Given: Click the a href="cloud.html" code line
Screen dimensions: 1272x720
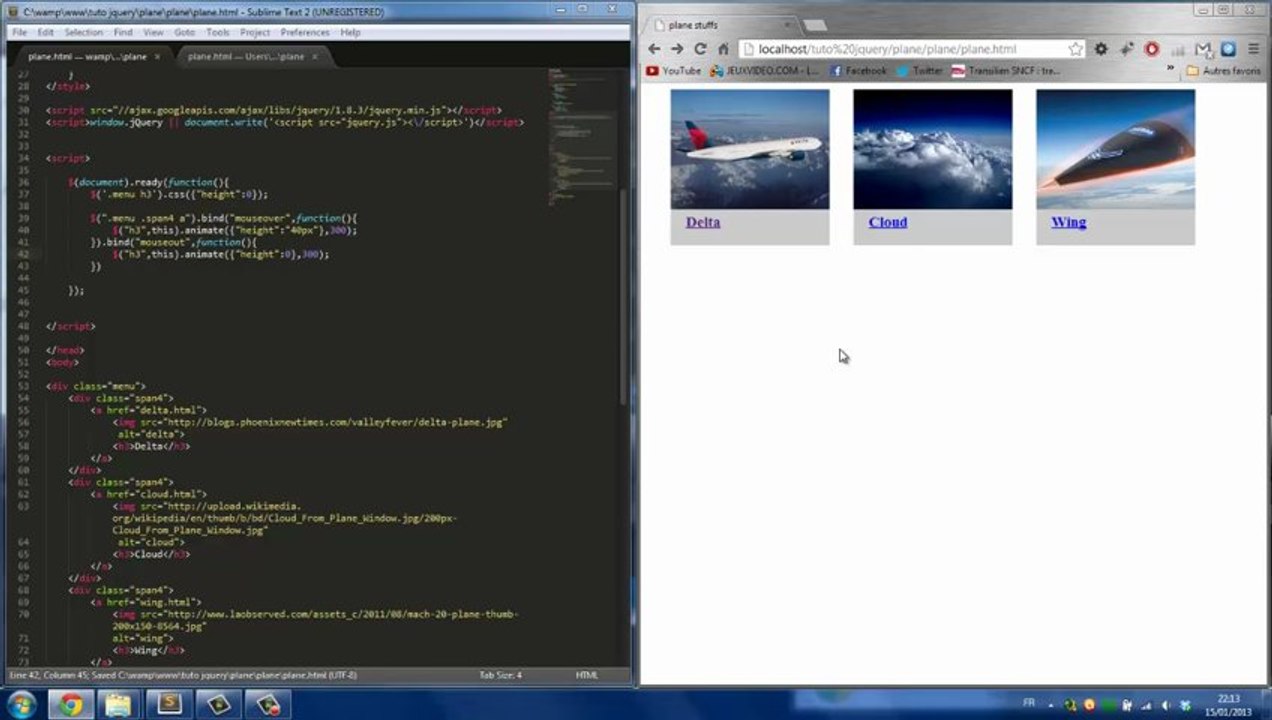Looking at the screenshot, I should coord(148,494).
